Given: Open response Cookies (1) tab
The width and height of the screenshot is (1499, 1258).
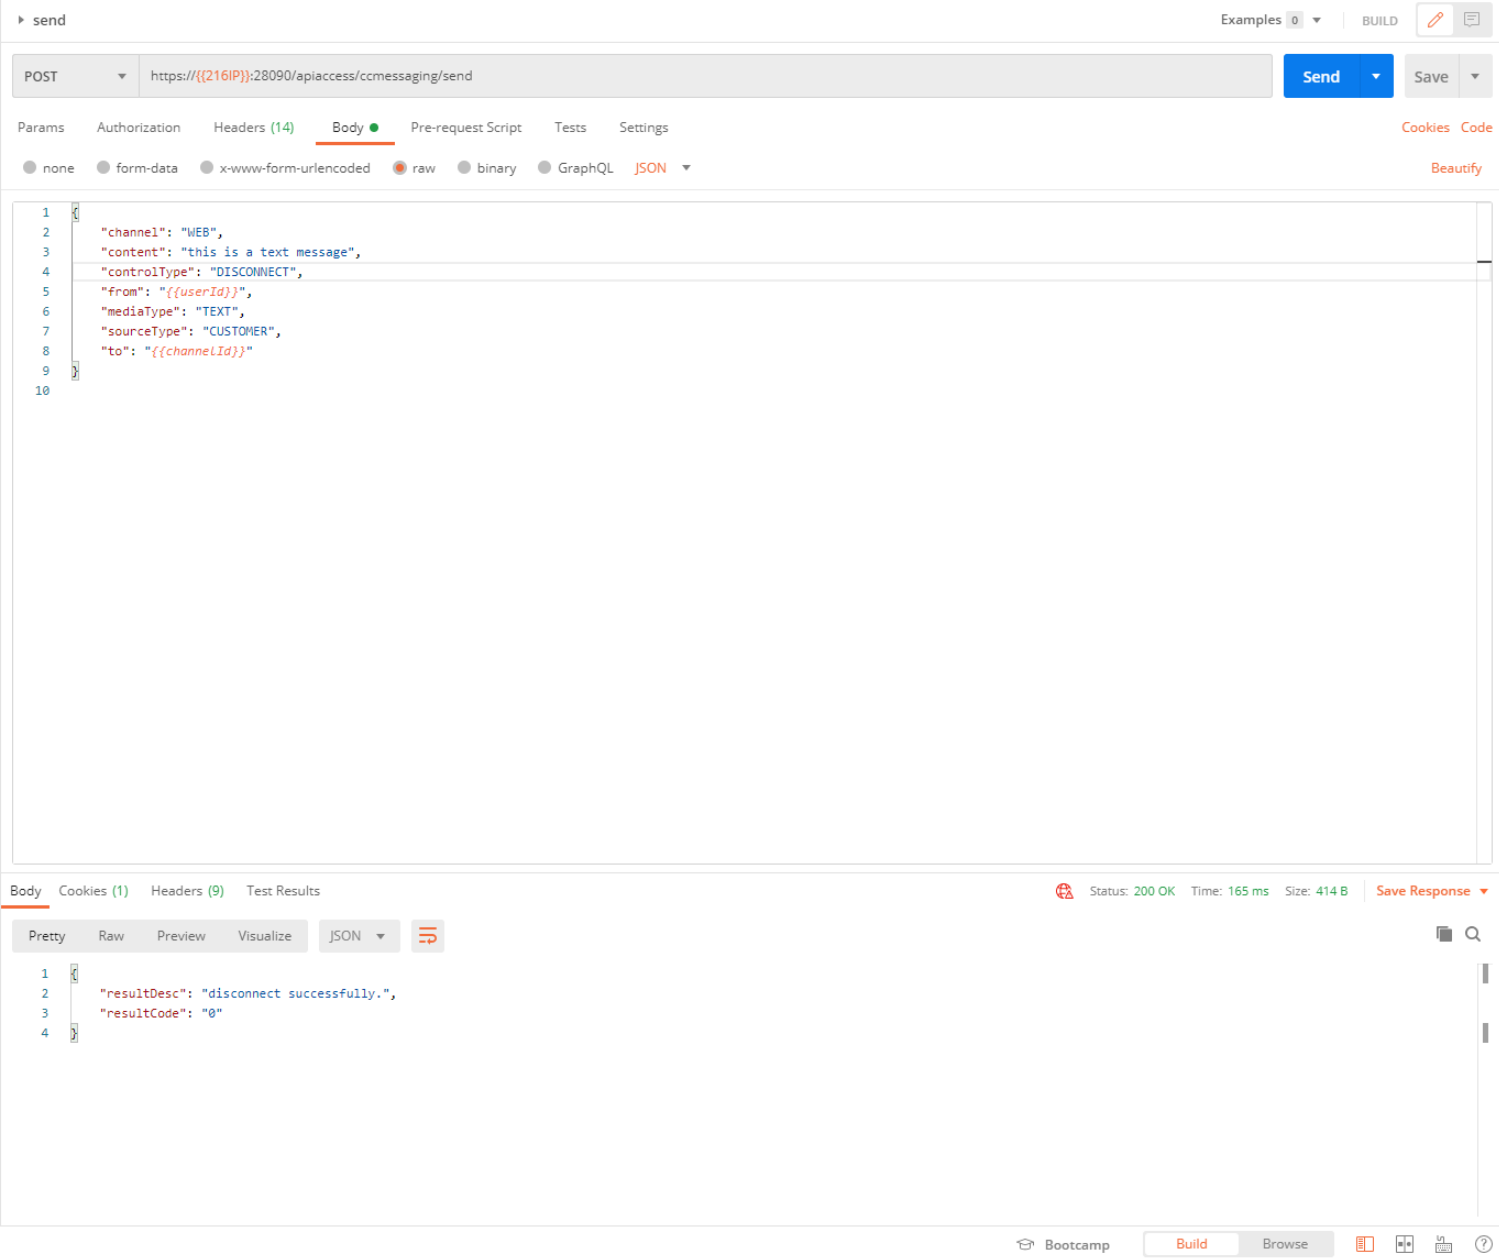Looking at the screenshot, I should tap(93, 891).
